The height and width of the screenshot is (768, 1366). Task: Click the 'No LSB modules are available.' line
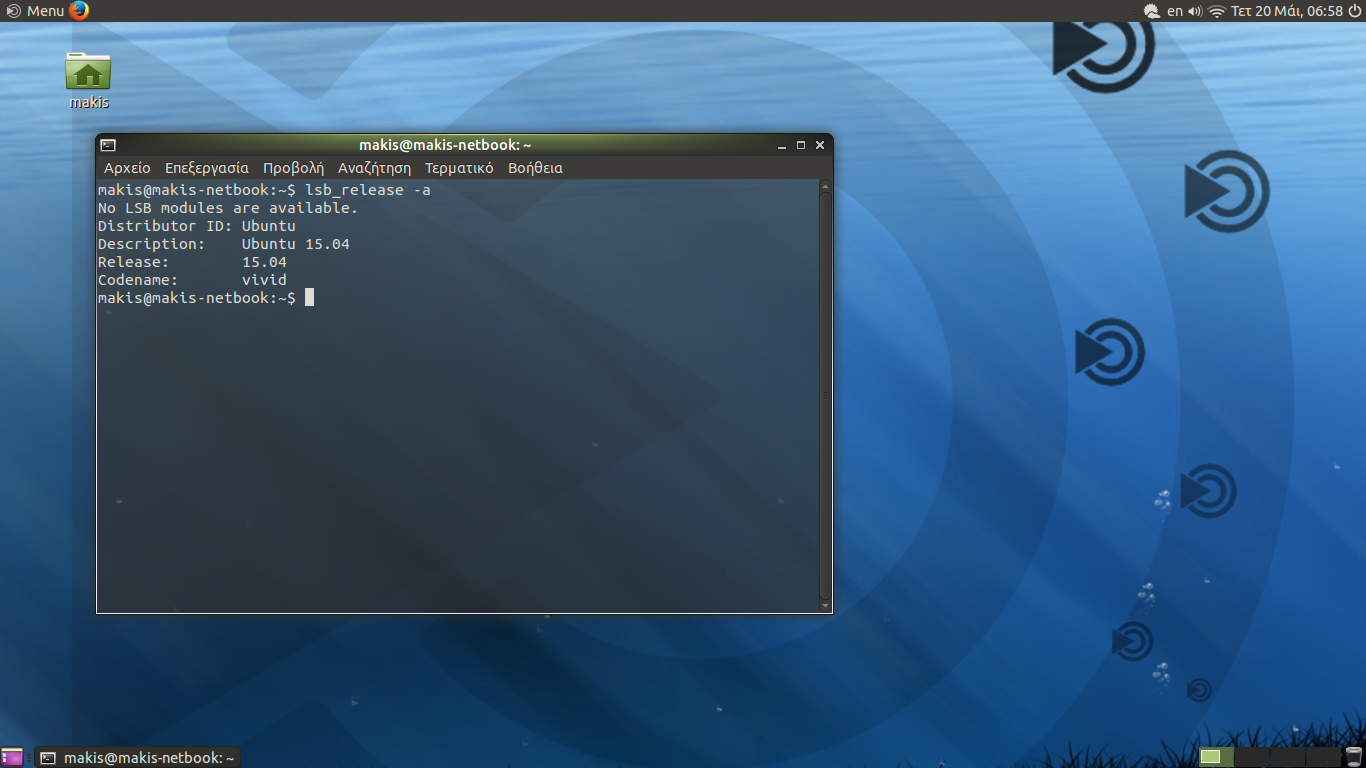coord(227,208)
